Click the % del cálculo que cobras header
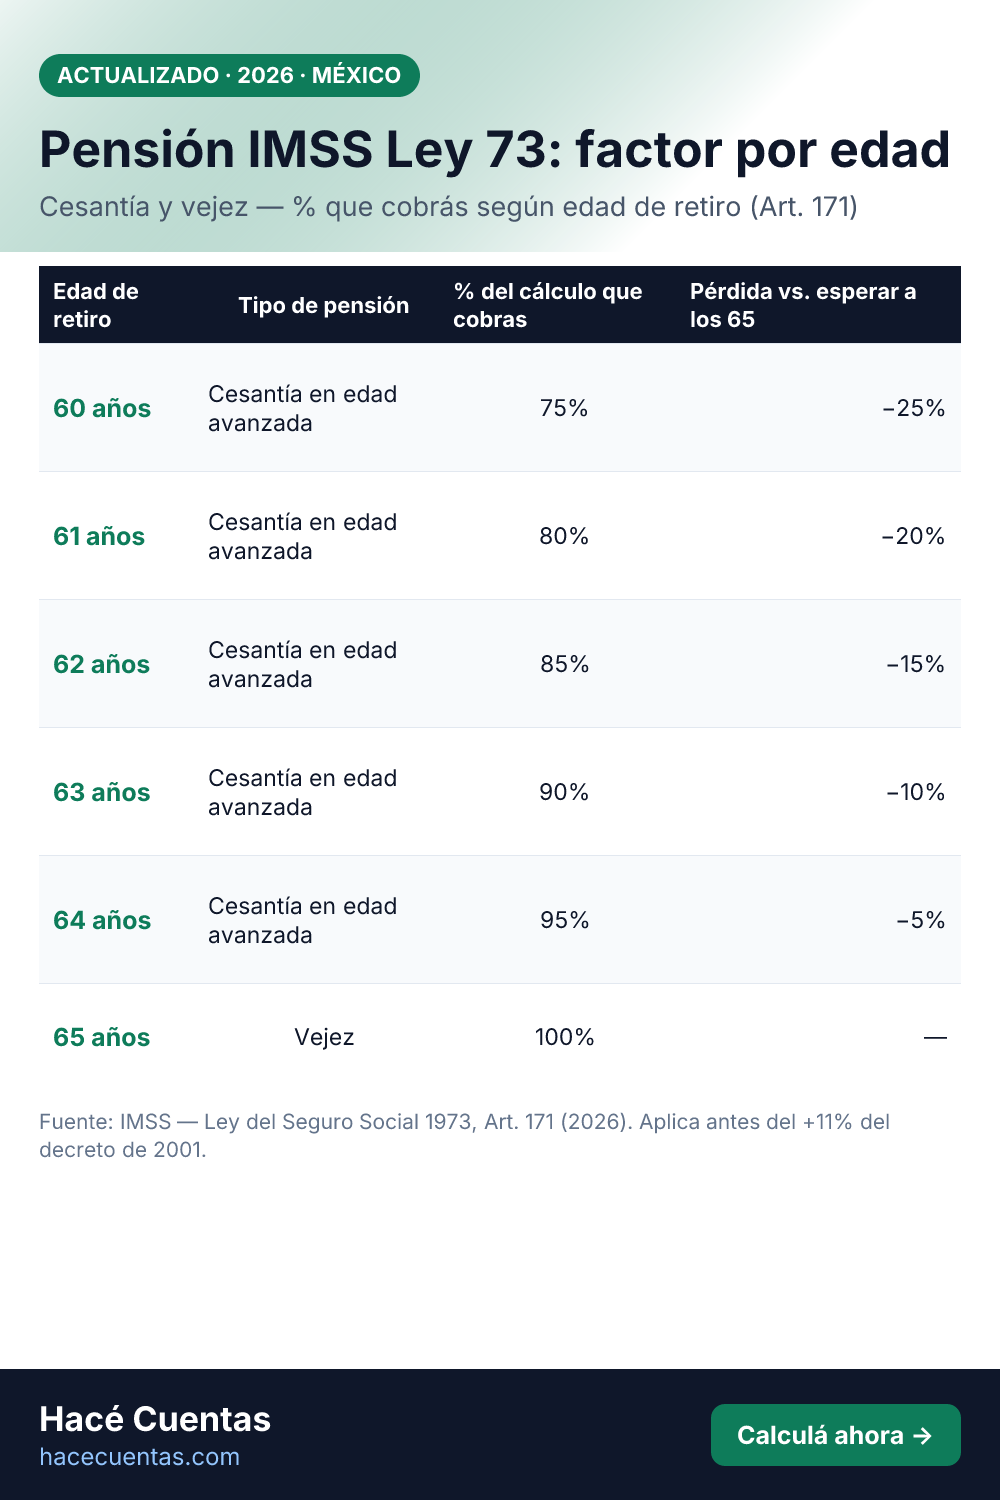Viewport: 1000px width, 1500px height. [548, 305]
